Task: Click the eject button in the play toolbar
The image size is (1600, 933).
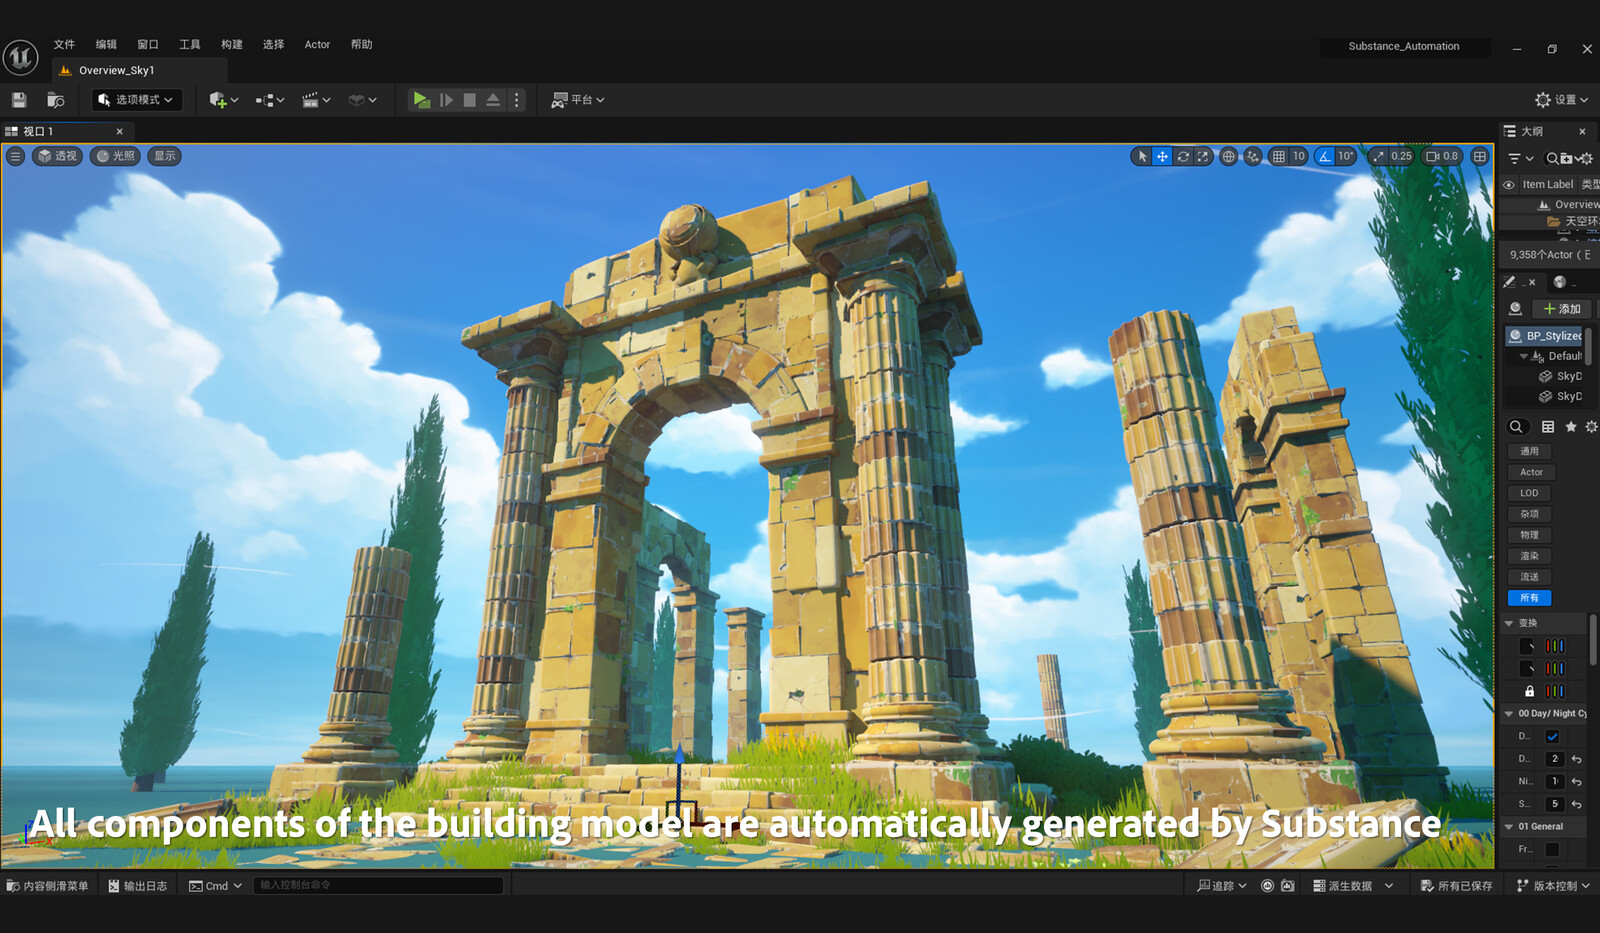Action: pos(493,100)
